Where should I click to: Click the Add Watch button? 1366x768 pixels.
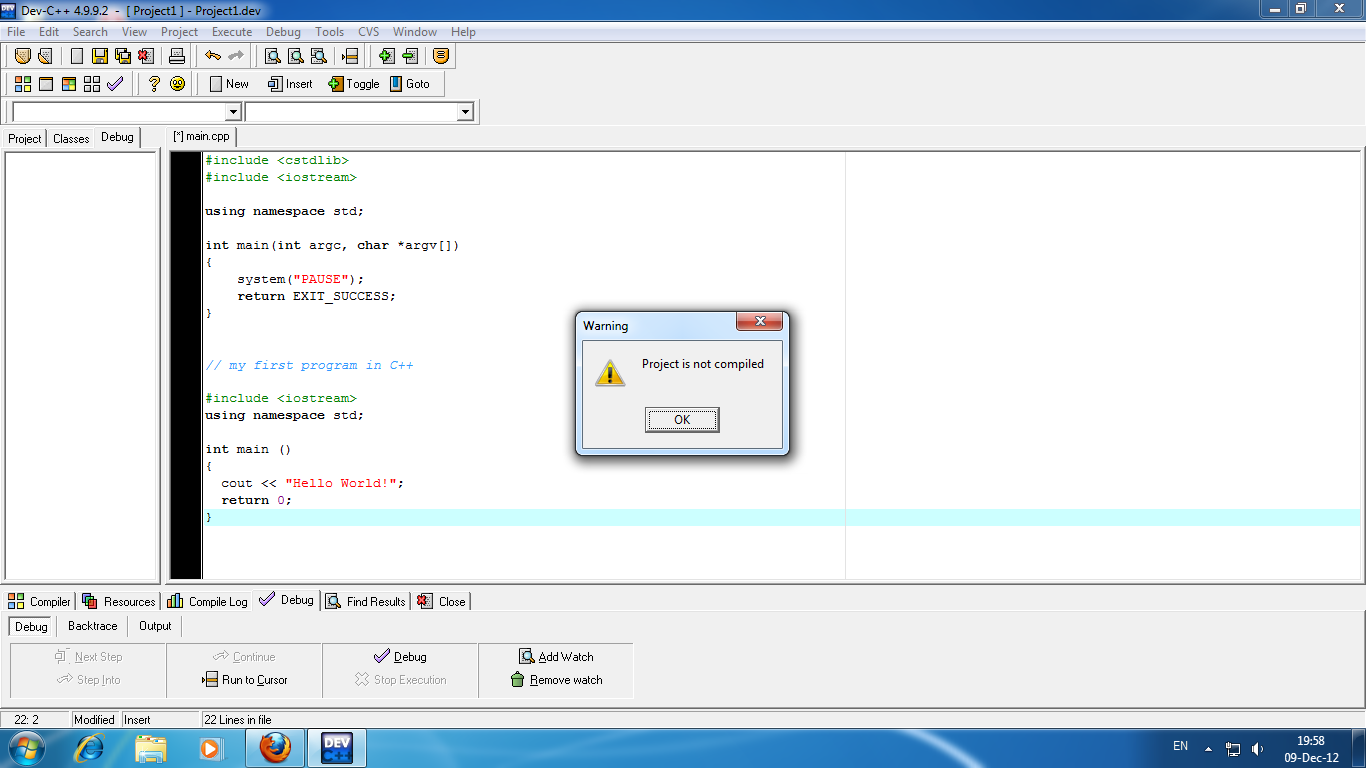[x=556, y=657]
